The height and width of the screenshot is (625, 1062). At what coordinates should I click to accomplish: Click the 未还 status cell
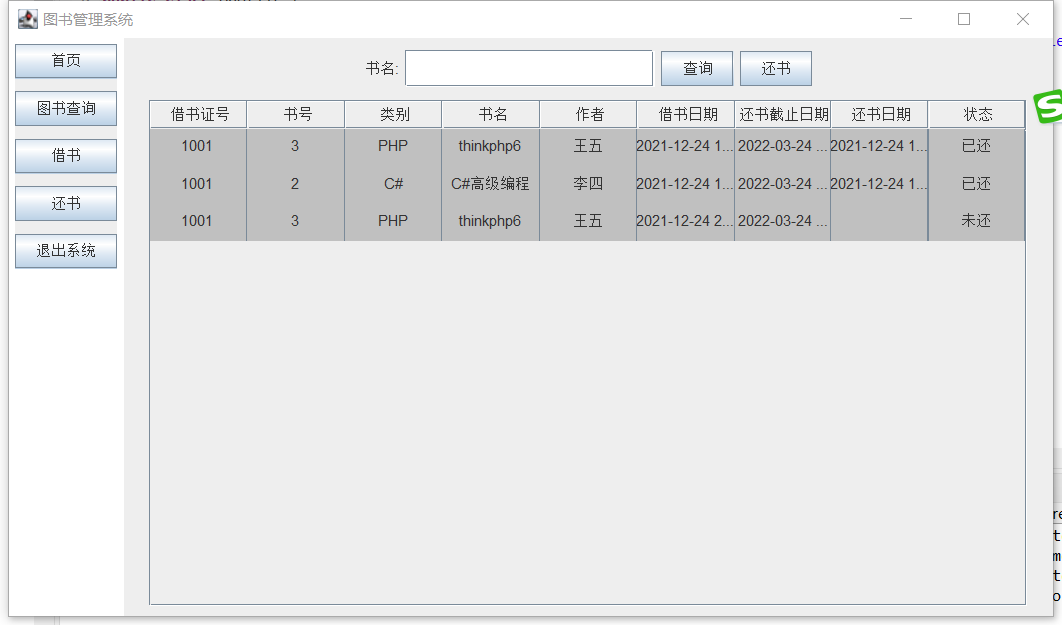coord(975,221)
